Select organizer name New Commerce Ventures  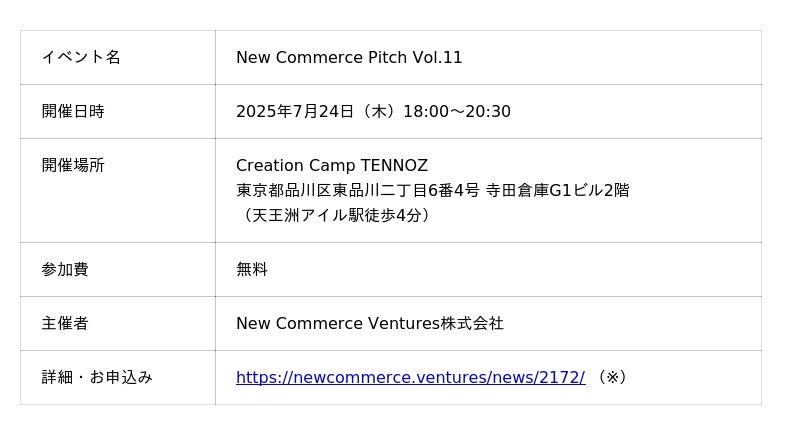click(338, 323)
